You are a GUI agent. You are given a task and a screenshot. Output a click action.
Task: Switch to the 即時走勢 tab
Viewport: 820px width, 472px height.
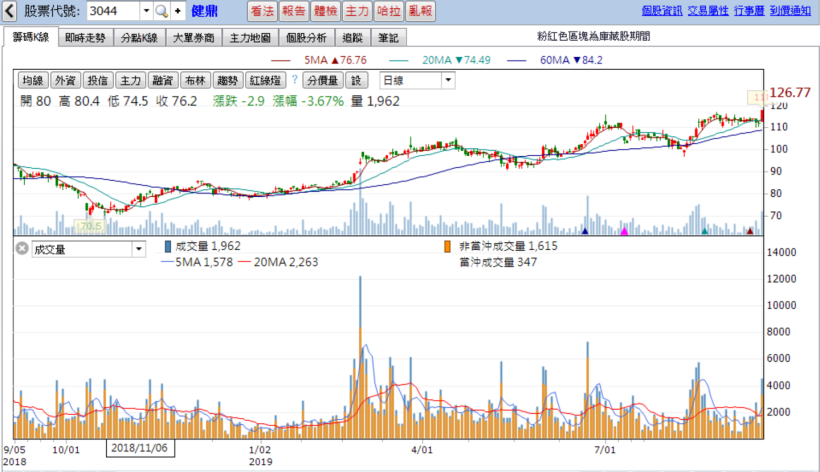click(x=84, y=37)
